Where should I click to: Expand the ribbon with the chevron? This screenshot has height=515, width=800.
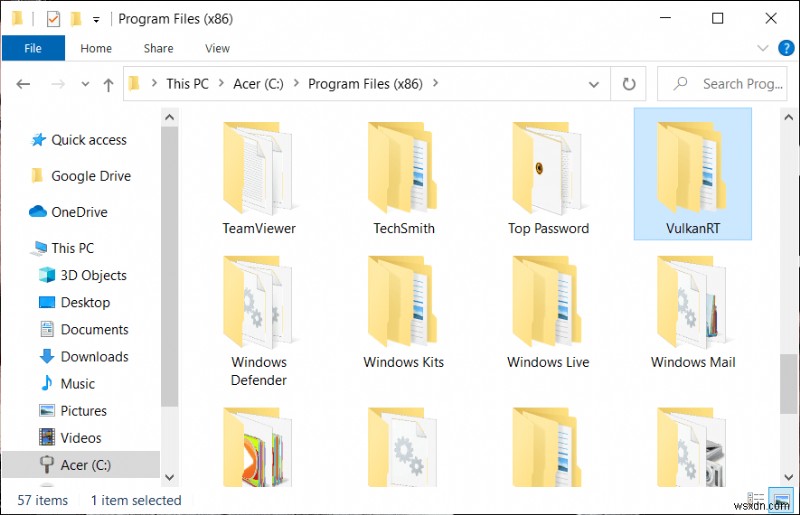click(762, 48)
